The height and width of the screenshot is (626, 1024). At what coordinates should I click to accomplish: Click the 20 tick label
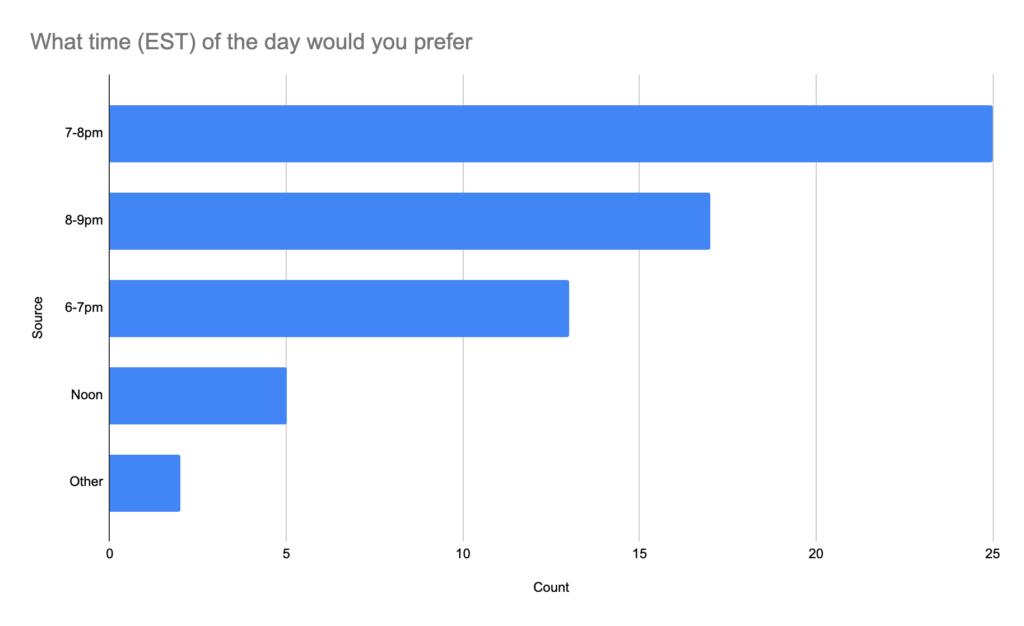tap(816, 555)
